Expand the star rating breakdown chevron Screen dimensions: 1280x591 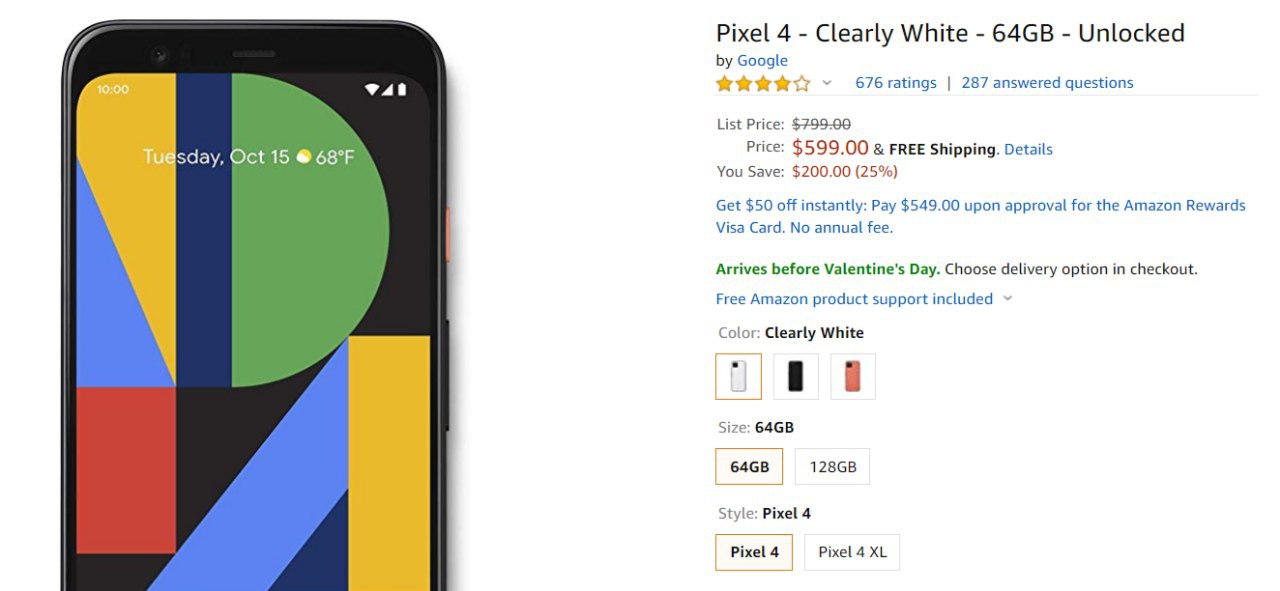click(x=827, y=83)
